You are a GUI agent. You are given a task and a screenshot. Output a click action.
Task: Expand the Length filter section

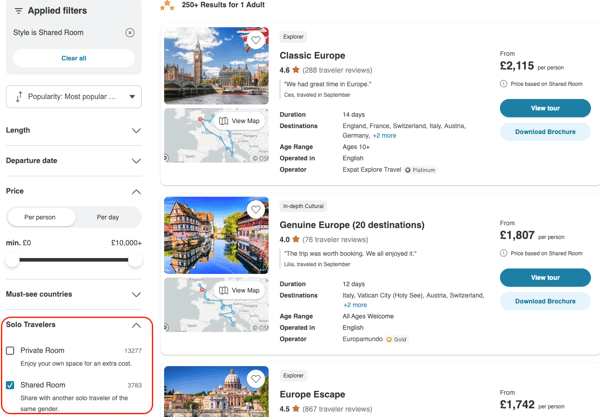pyautogui.click(x=136, y=131)
